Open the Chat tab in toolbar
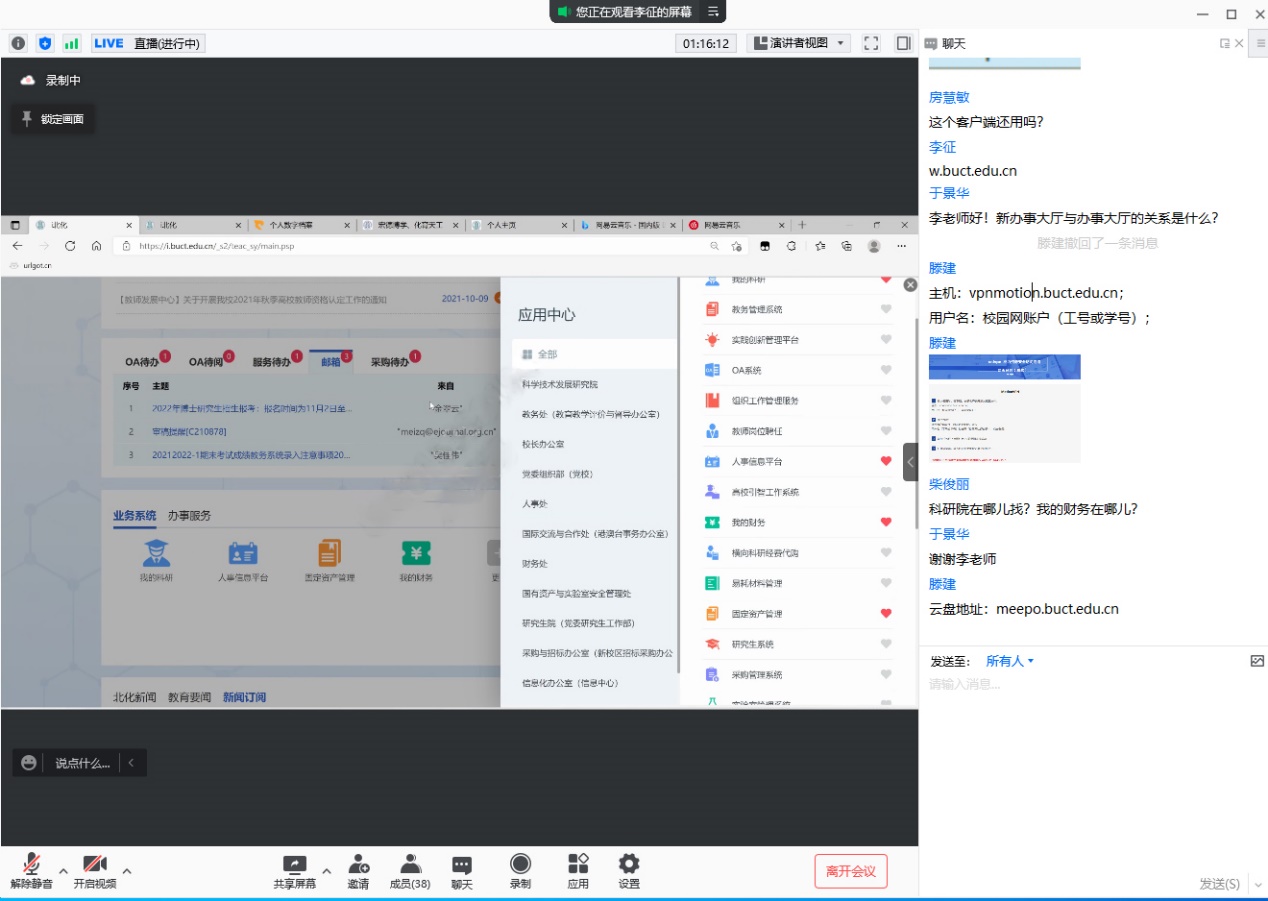 pos(461,870)
